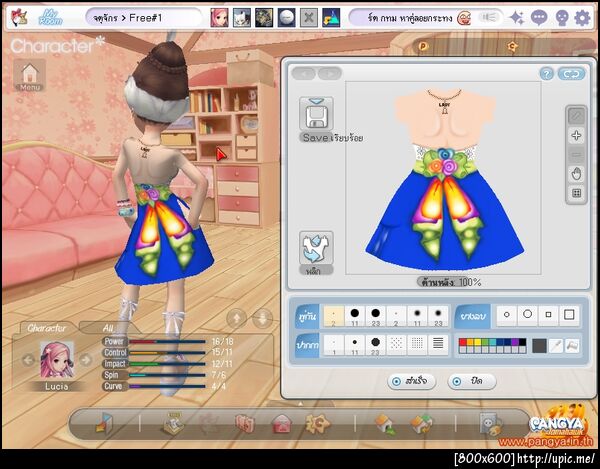Click the house with green arrow icon
The height and width of the screenshot is (469, 600).
click(385, 424)
